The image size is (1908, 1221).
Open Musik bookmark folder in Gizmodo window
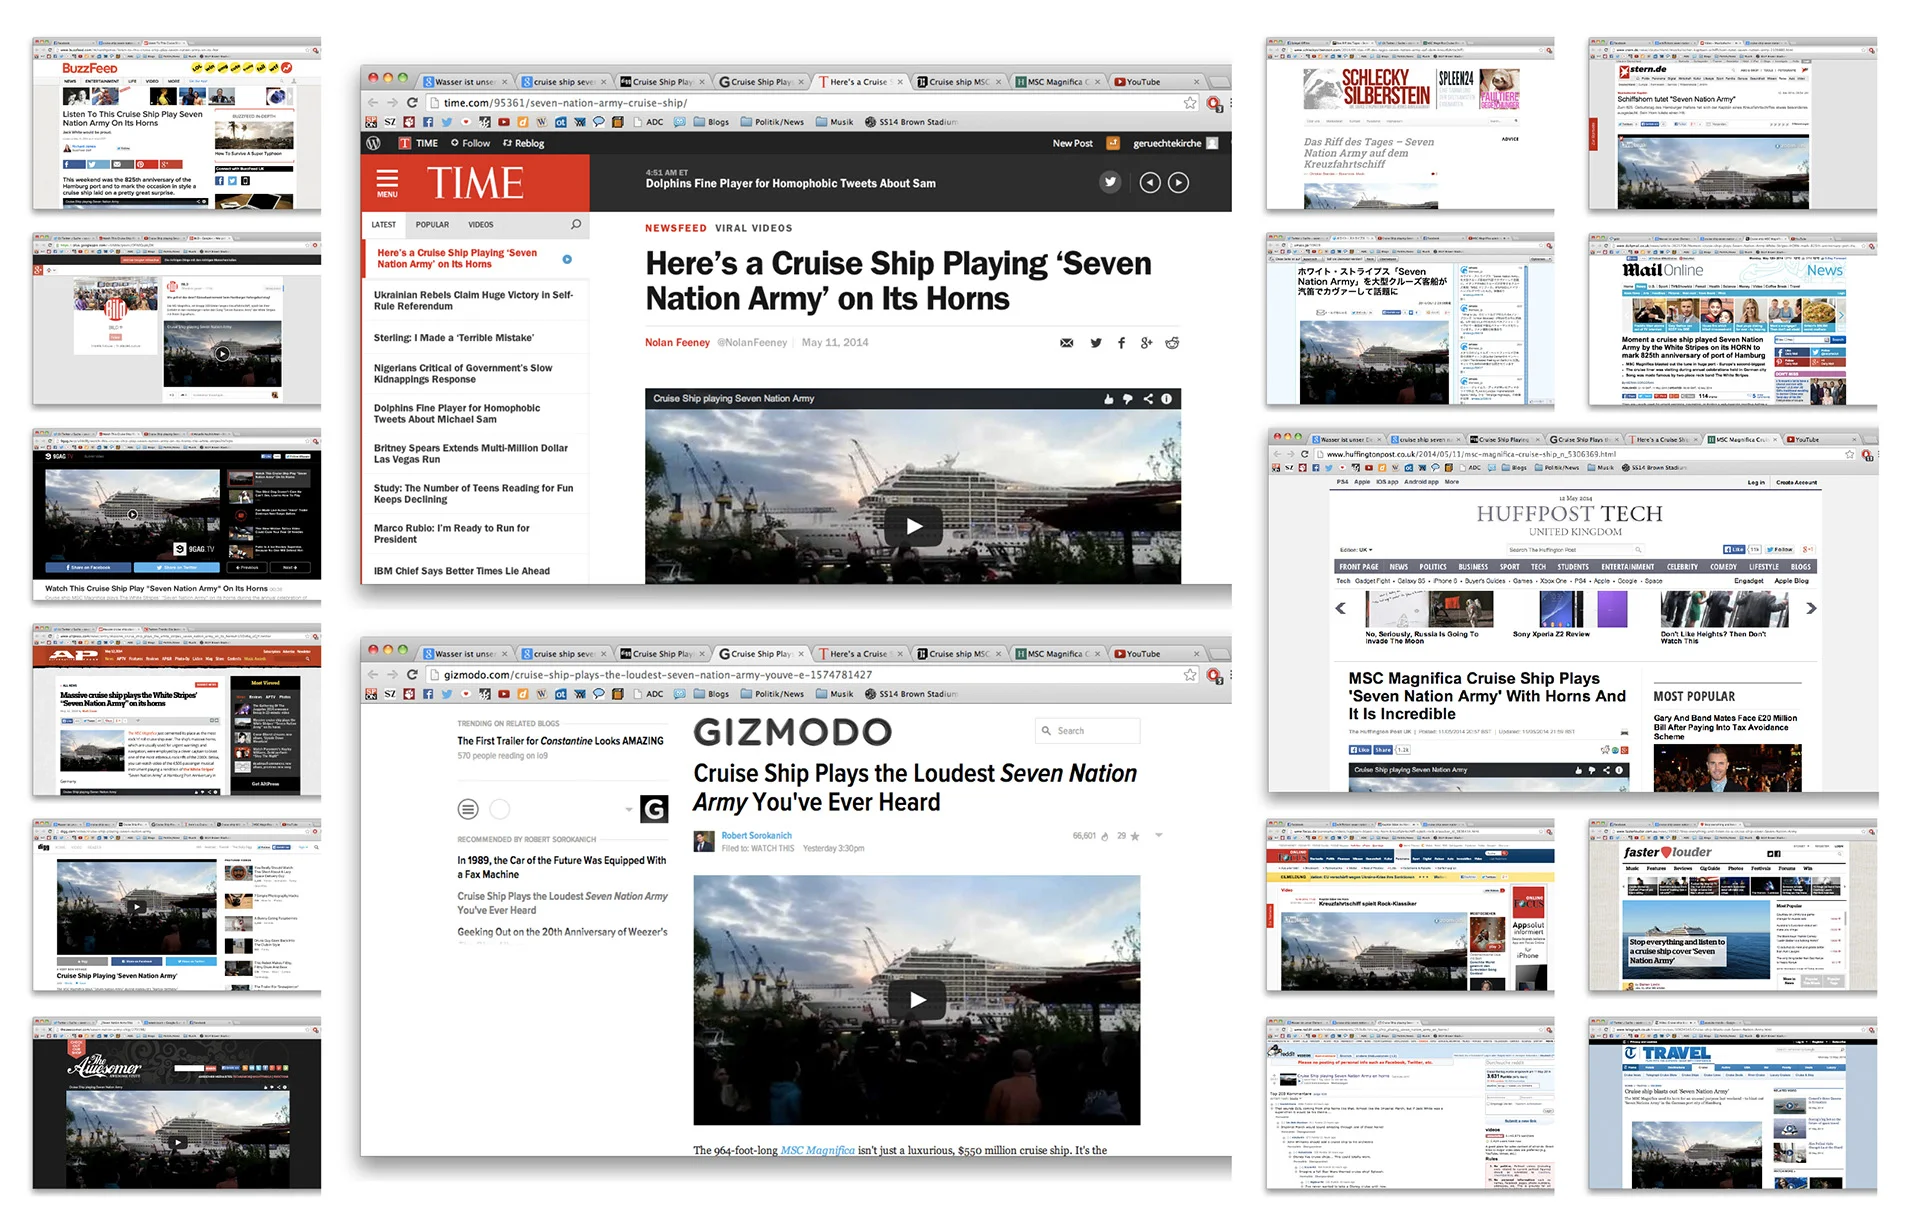coord(834,694)
